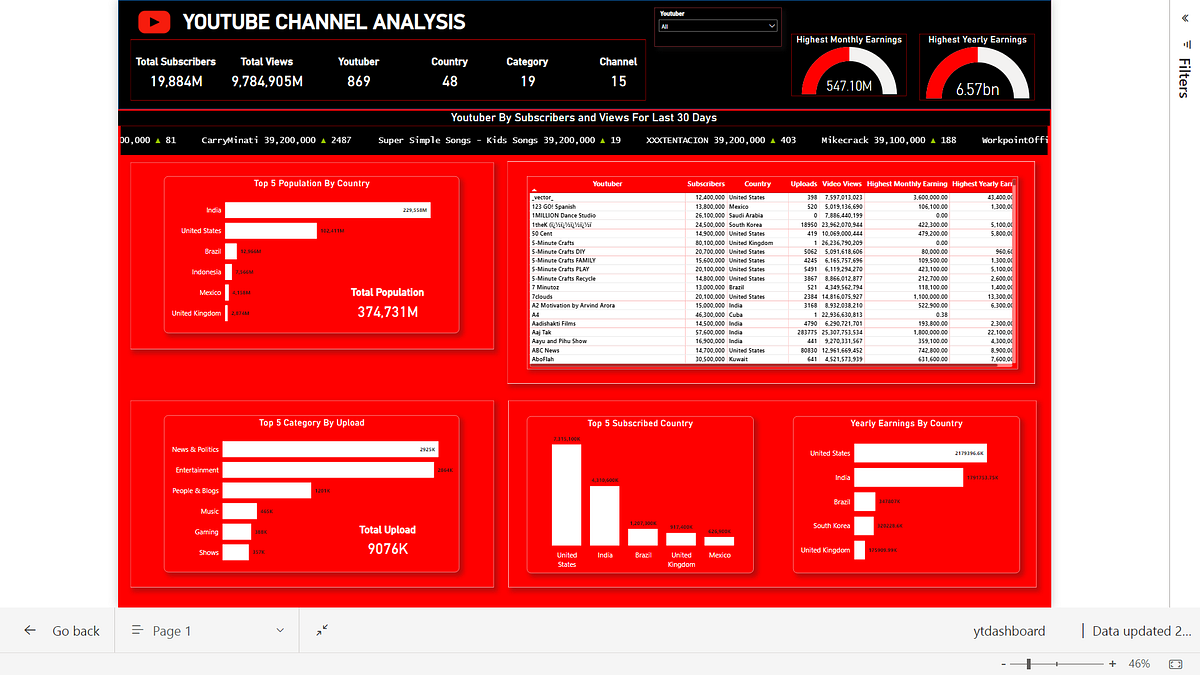Click the fit-to-width icon at bottom right
The width and height of the screenshot is (1200, 675).
pyautogui.click(x=1175, y=663)
